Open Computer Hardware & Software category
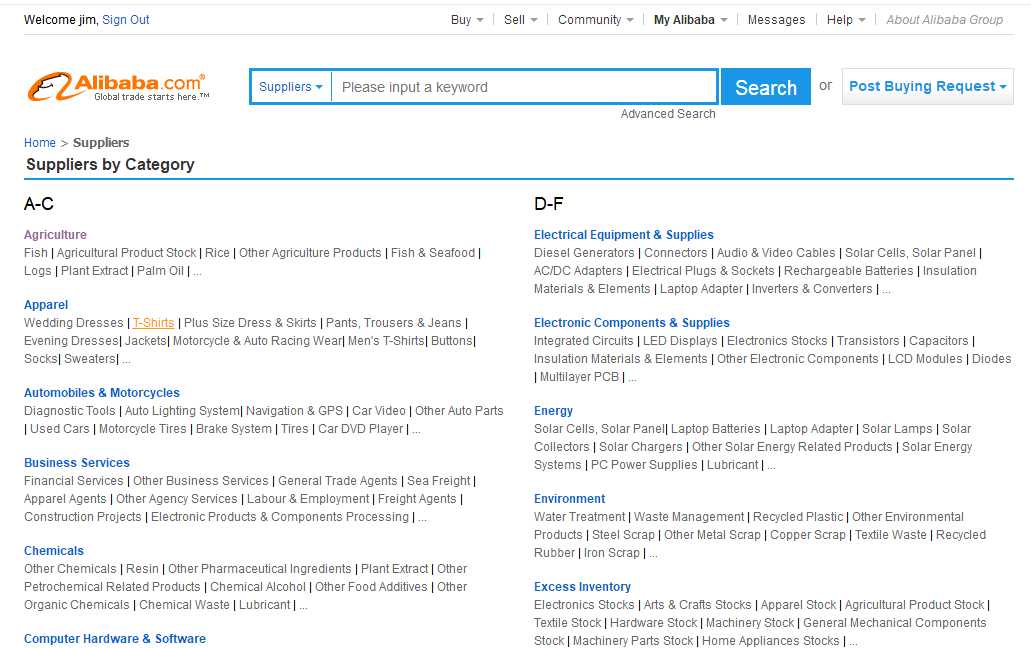Image resolution: width=1031 pixels, height=648 pixels. coord(115,639)
